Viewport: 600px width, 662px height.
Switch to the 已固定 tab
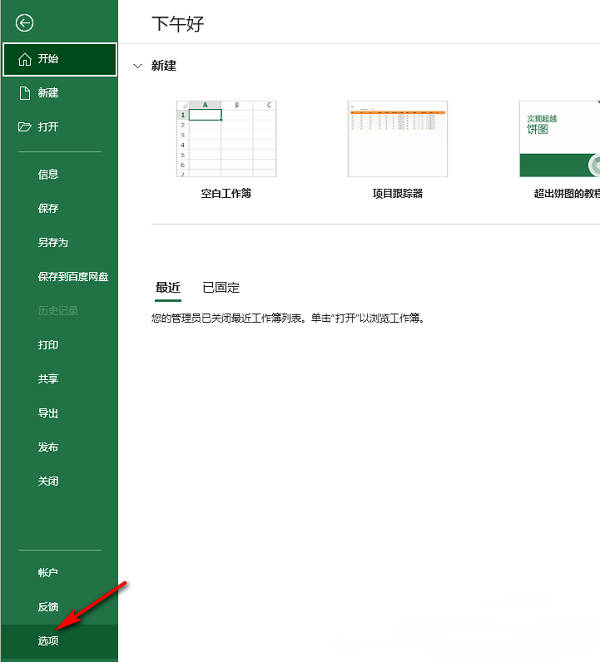(221, 288)
